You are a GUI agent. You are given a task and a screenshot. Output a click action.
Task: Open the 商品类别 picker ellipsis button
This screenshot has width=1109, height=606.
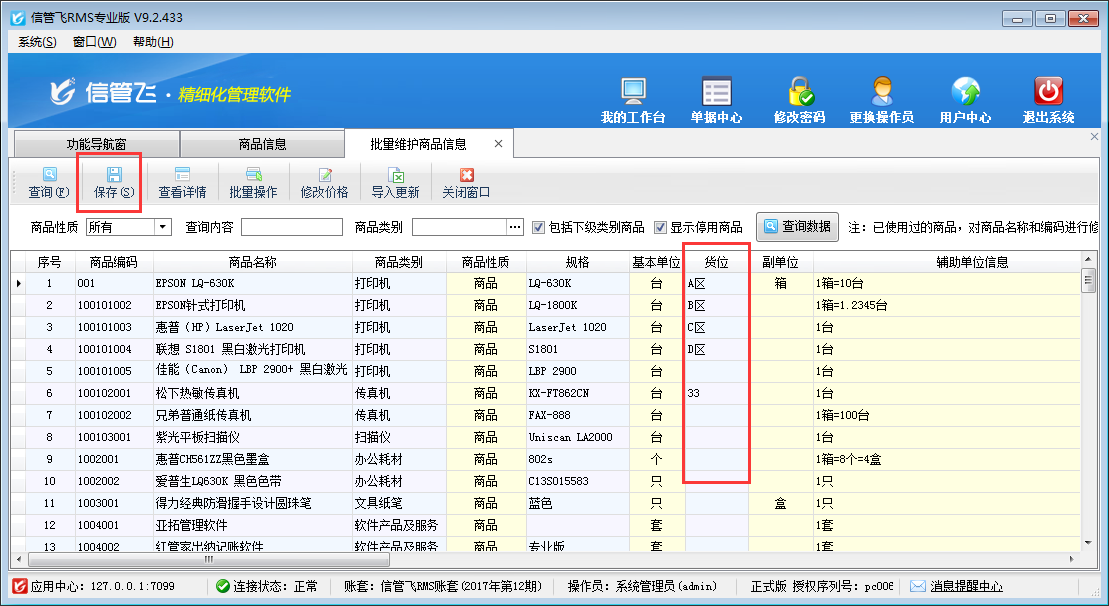click(x=516, y=227)
